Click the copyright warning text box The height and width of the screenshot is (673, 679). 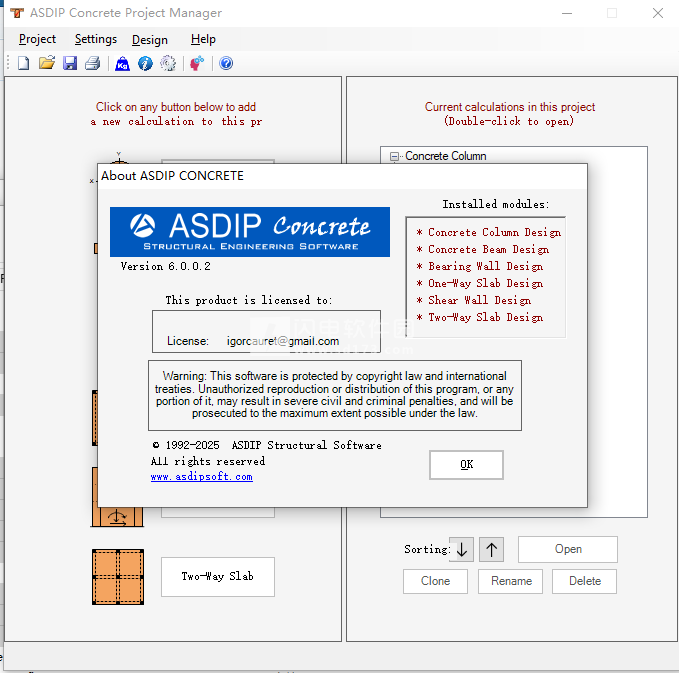[335, 395]
